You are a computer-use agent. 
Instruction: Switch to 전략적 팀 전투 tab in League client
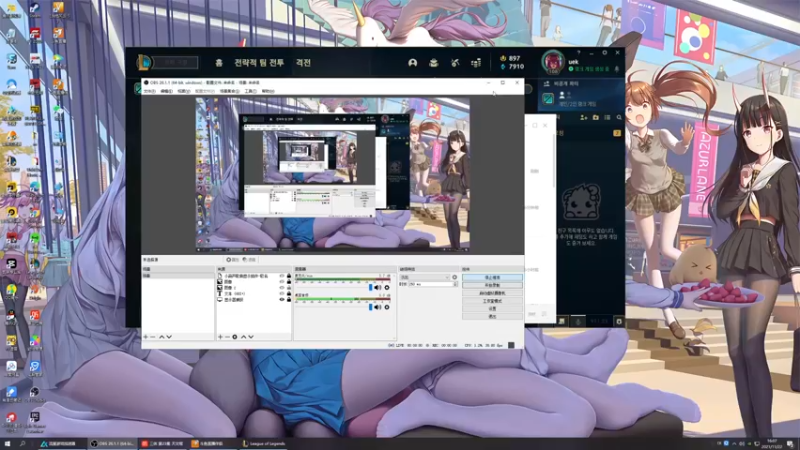pos(259,63)
